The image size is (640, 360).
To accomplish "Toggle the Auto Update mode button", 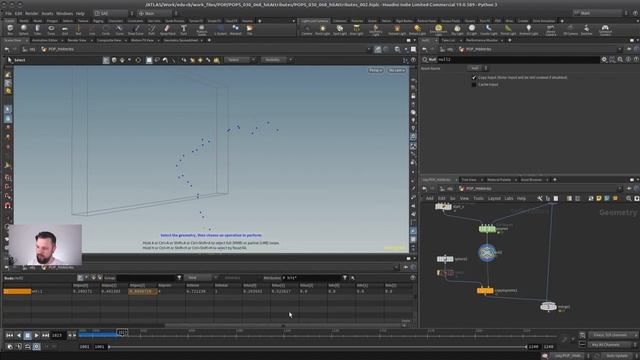I will [x=616, y=356].
